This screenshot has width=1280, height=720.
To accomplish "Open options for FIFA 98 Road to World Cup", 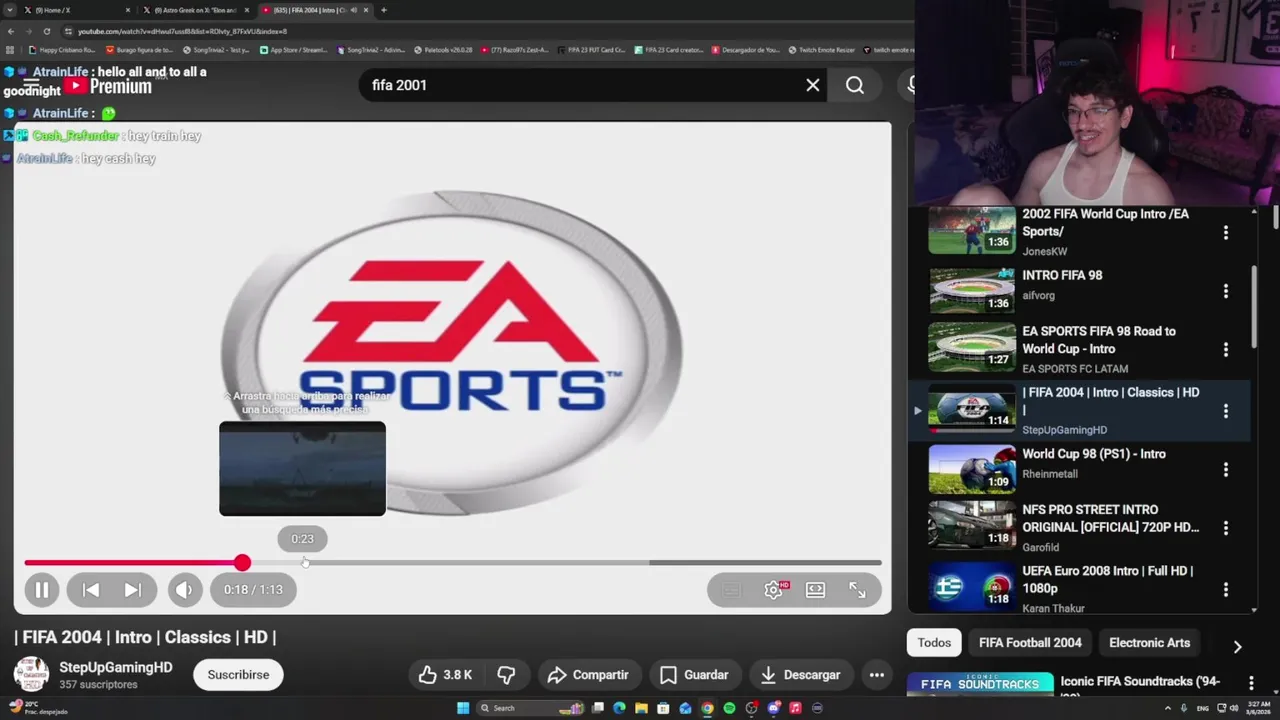I will coord(1225,350).
